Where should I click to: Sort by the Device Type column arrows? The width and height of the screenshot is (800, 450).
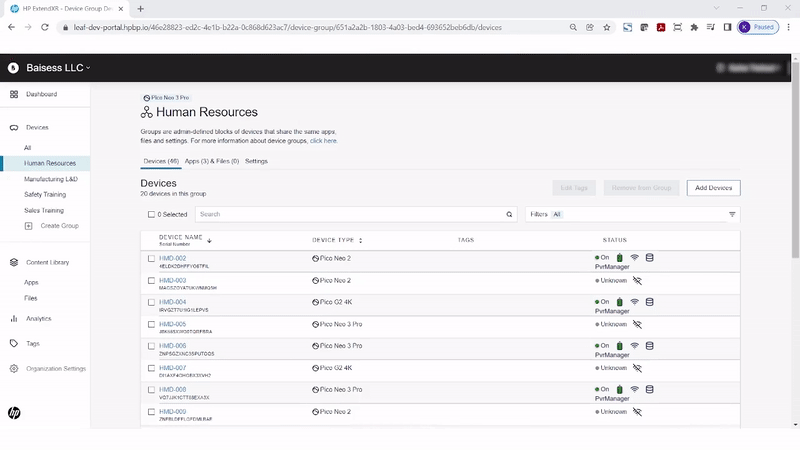click(360, 240)
